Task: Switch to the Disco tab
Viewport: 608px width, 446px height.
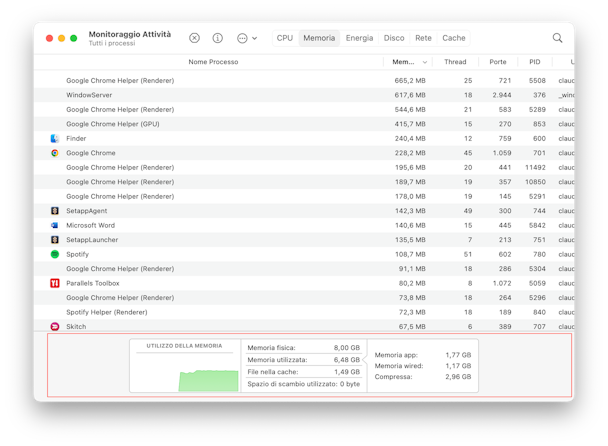Action: coord(394,38)
